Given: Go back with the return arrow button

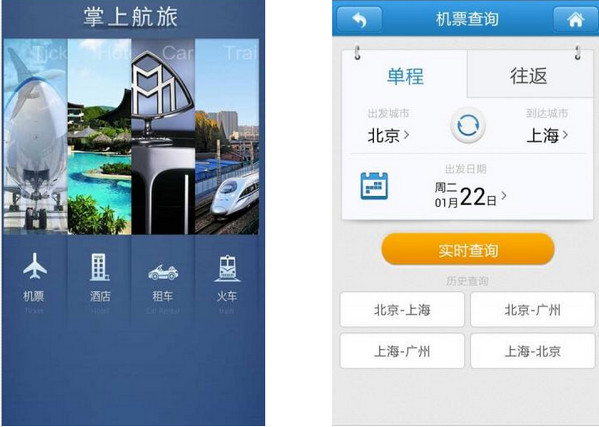Looking at the screenshot, I should click(x=359, y=19).
